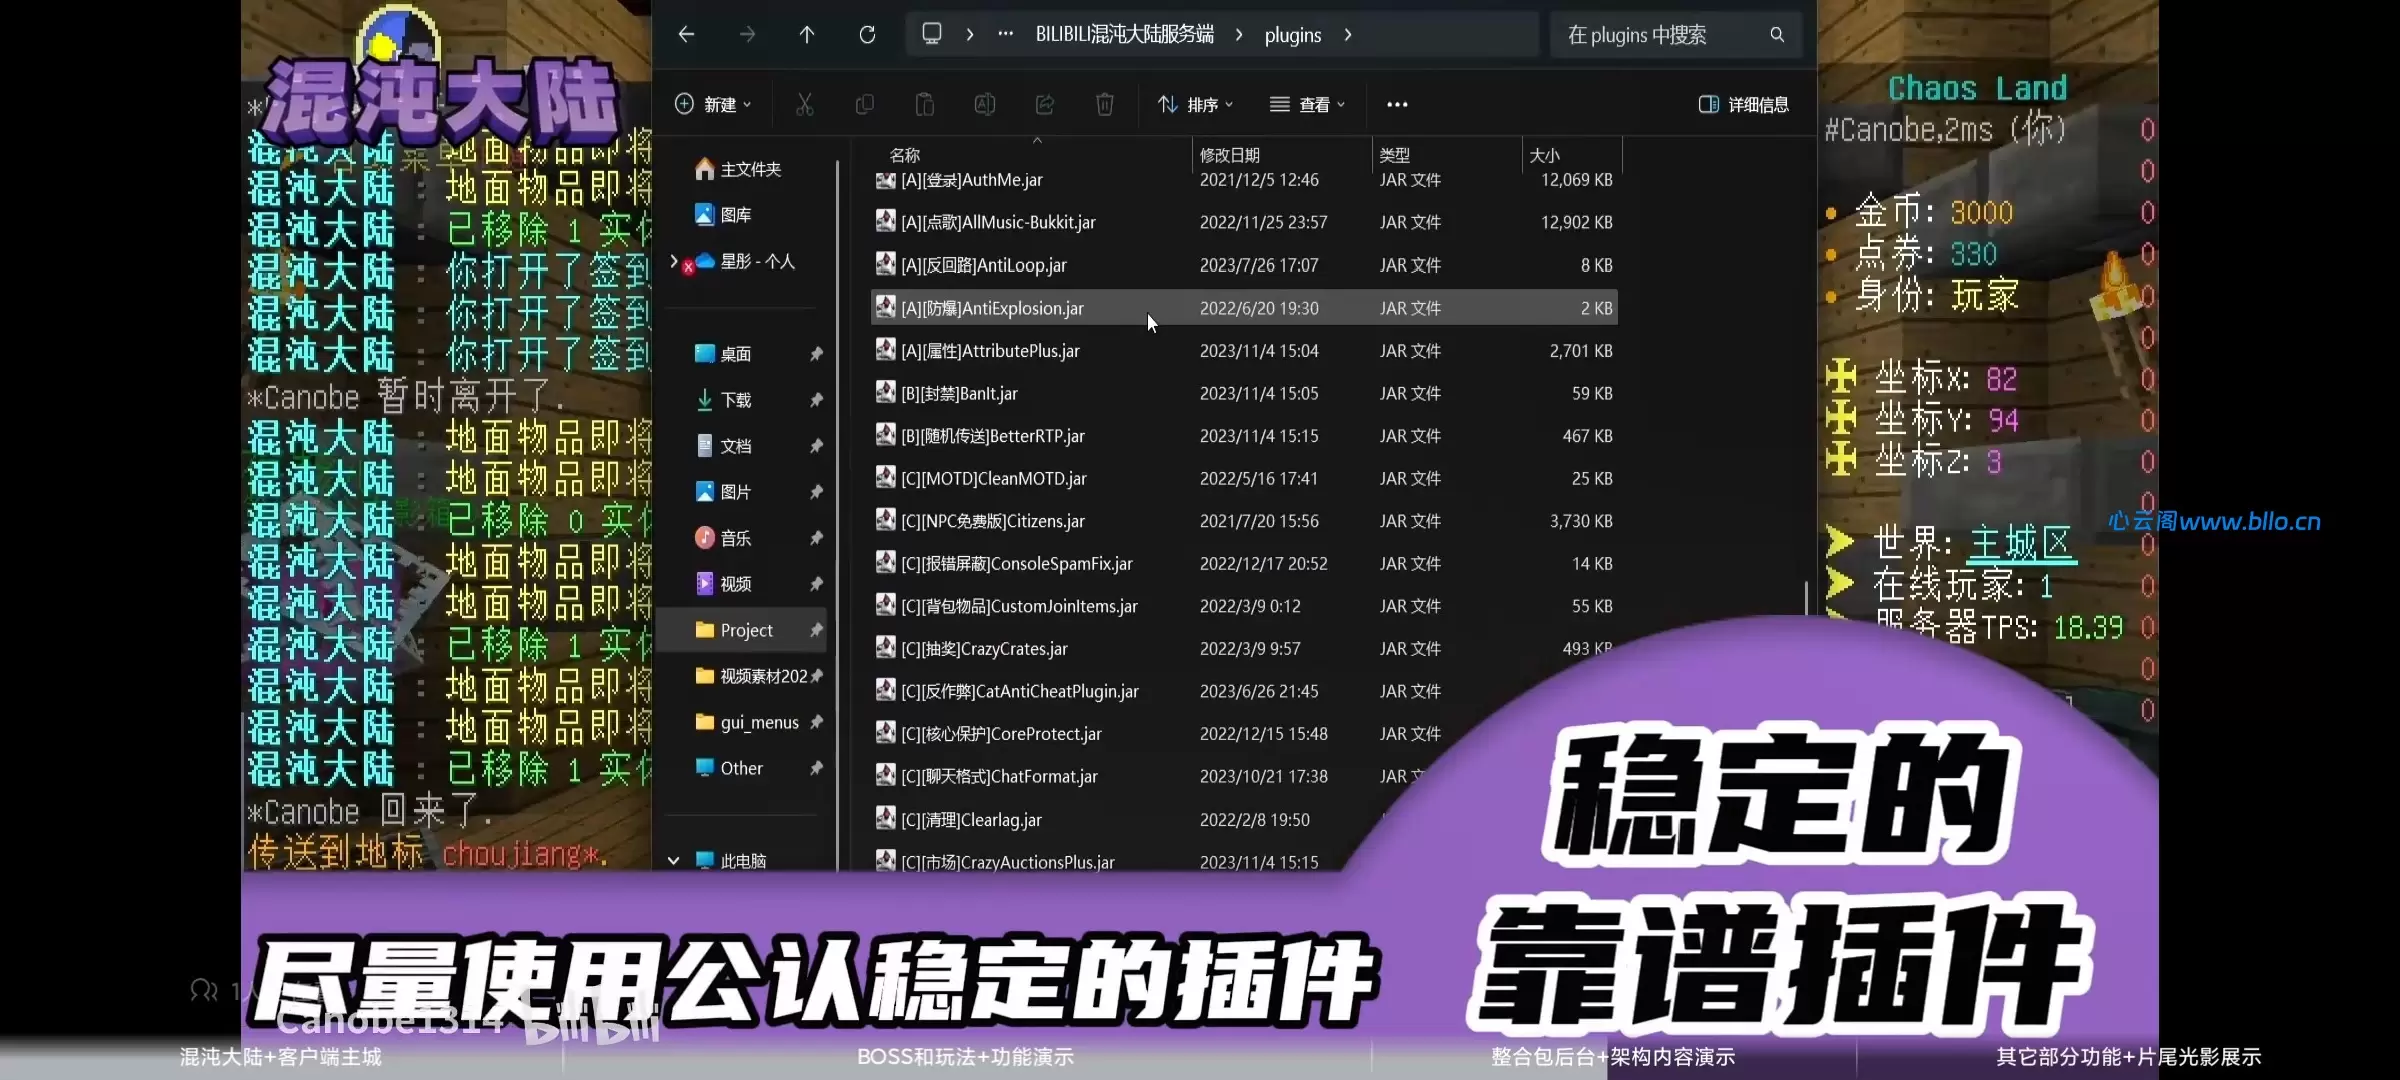Go back with the Back arrow
This screenshot has height=1080, width=2400.
686,34
